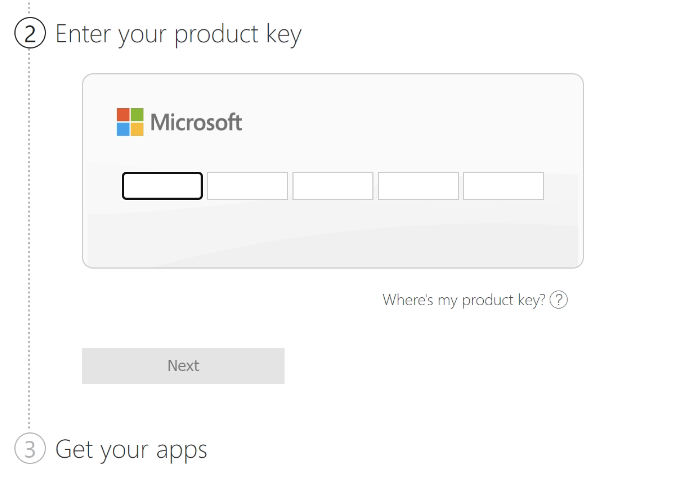Click the question mark help icon
Image resolution: width=693 pixels, height=503 pixels.
pos(559,300)
